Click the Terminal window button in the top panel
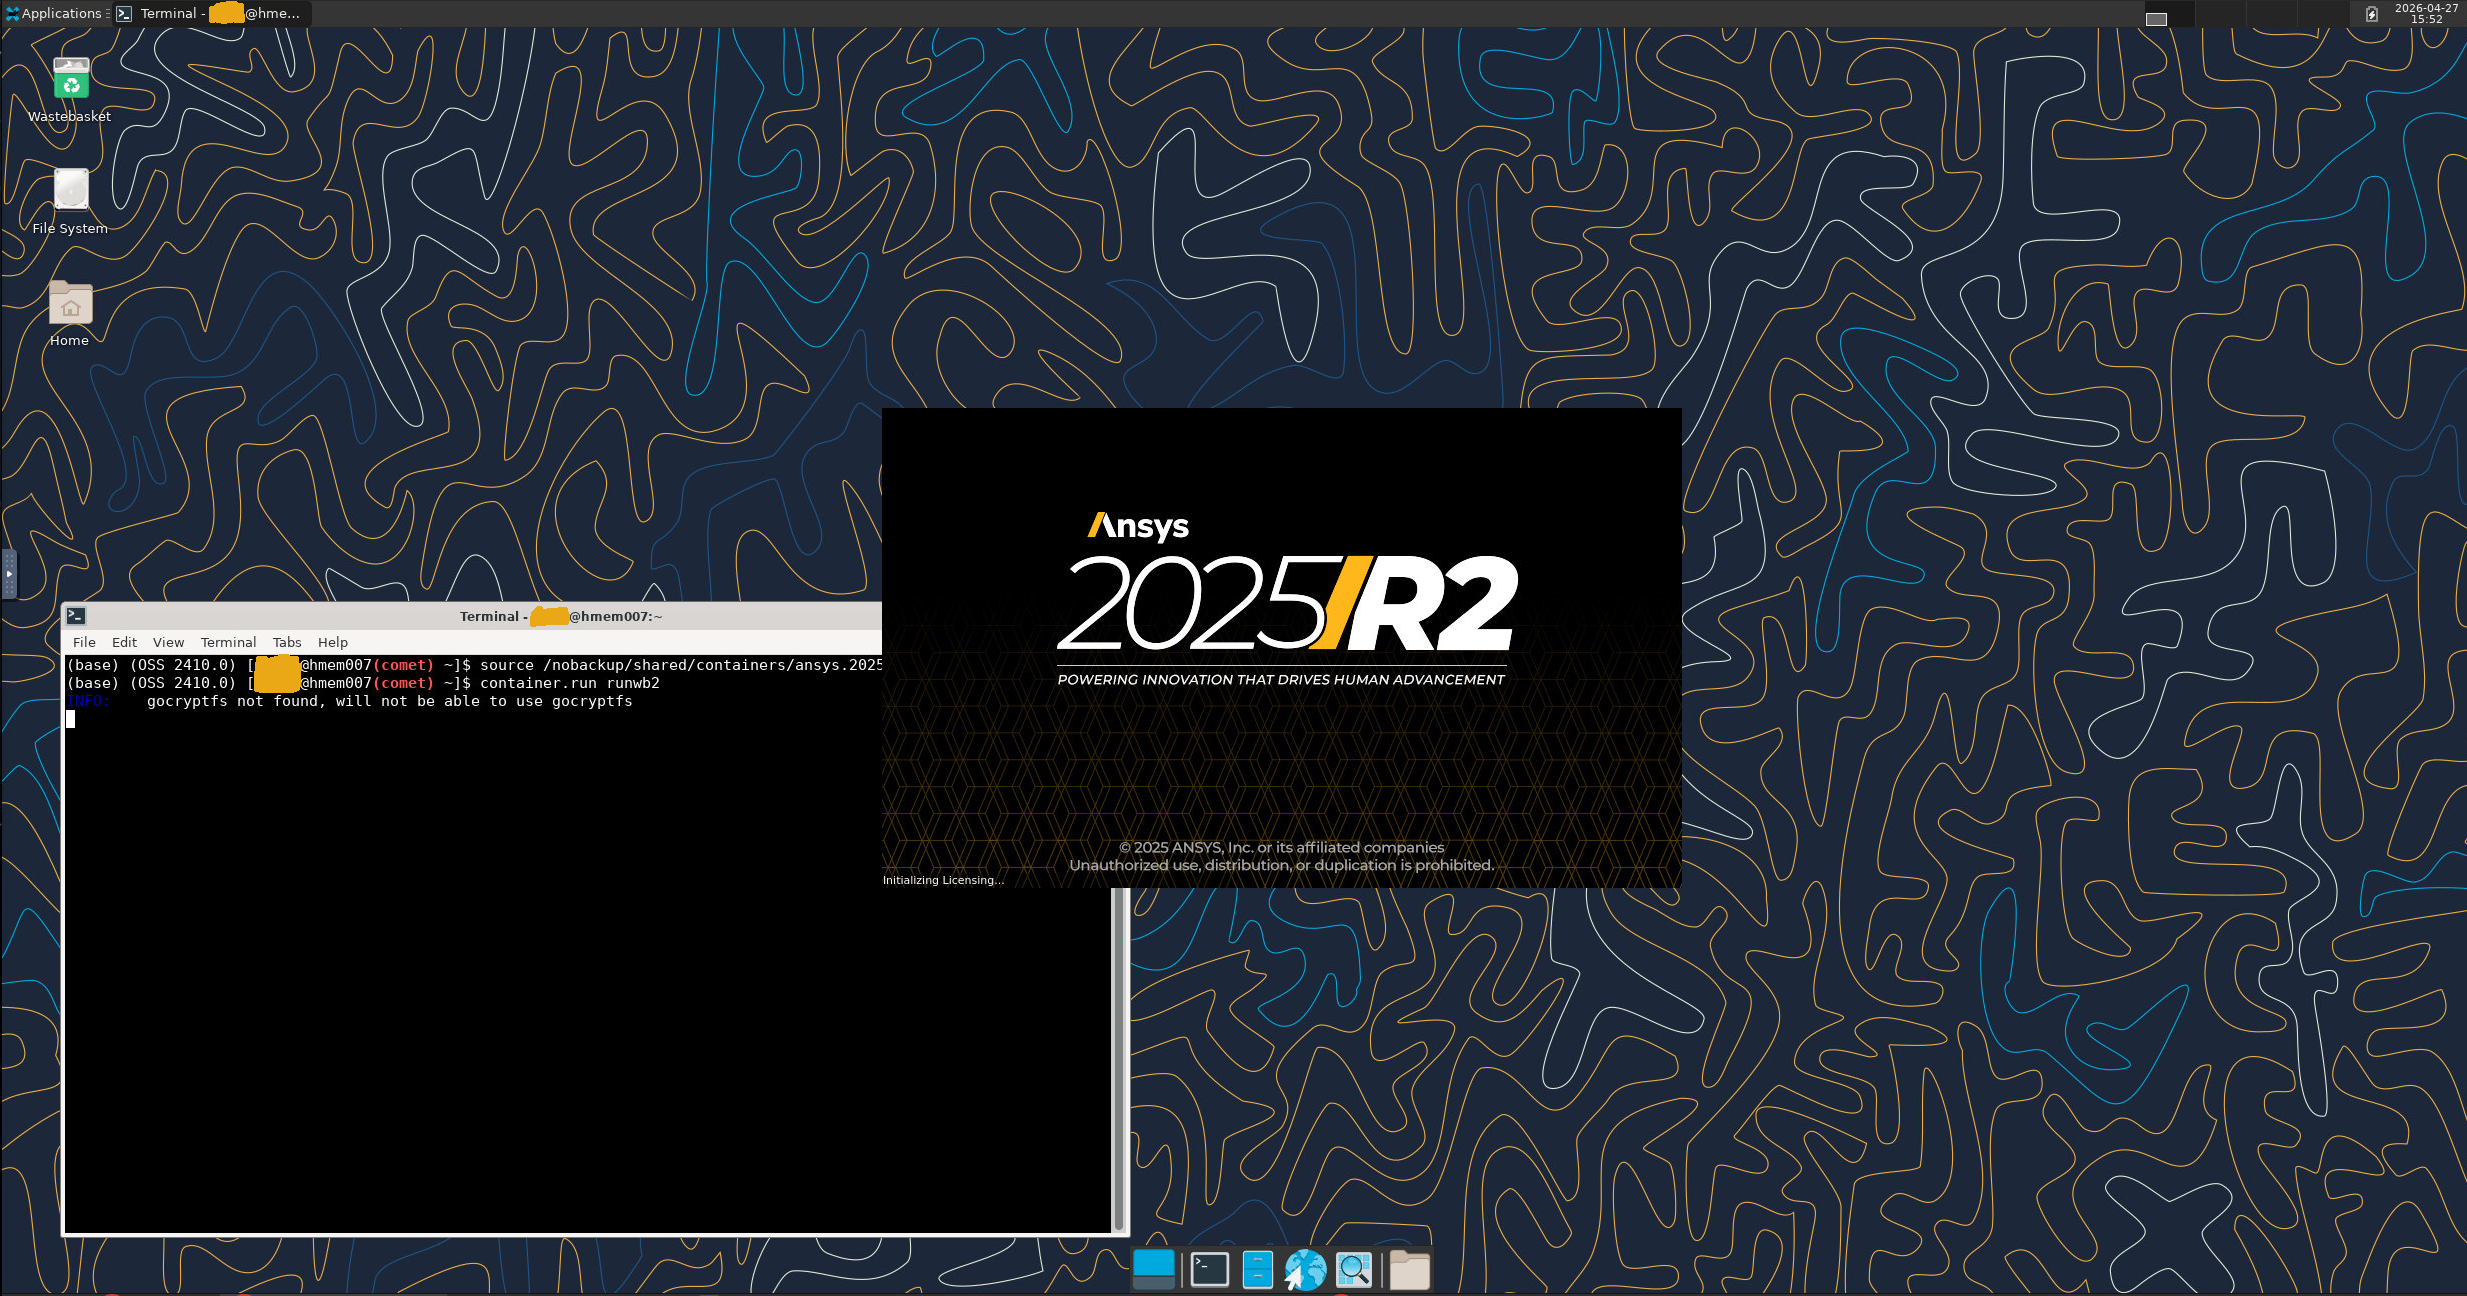This screenshot has width=2467, height=1296. coord(212,13)
